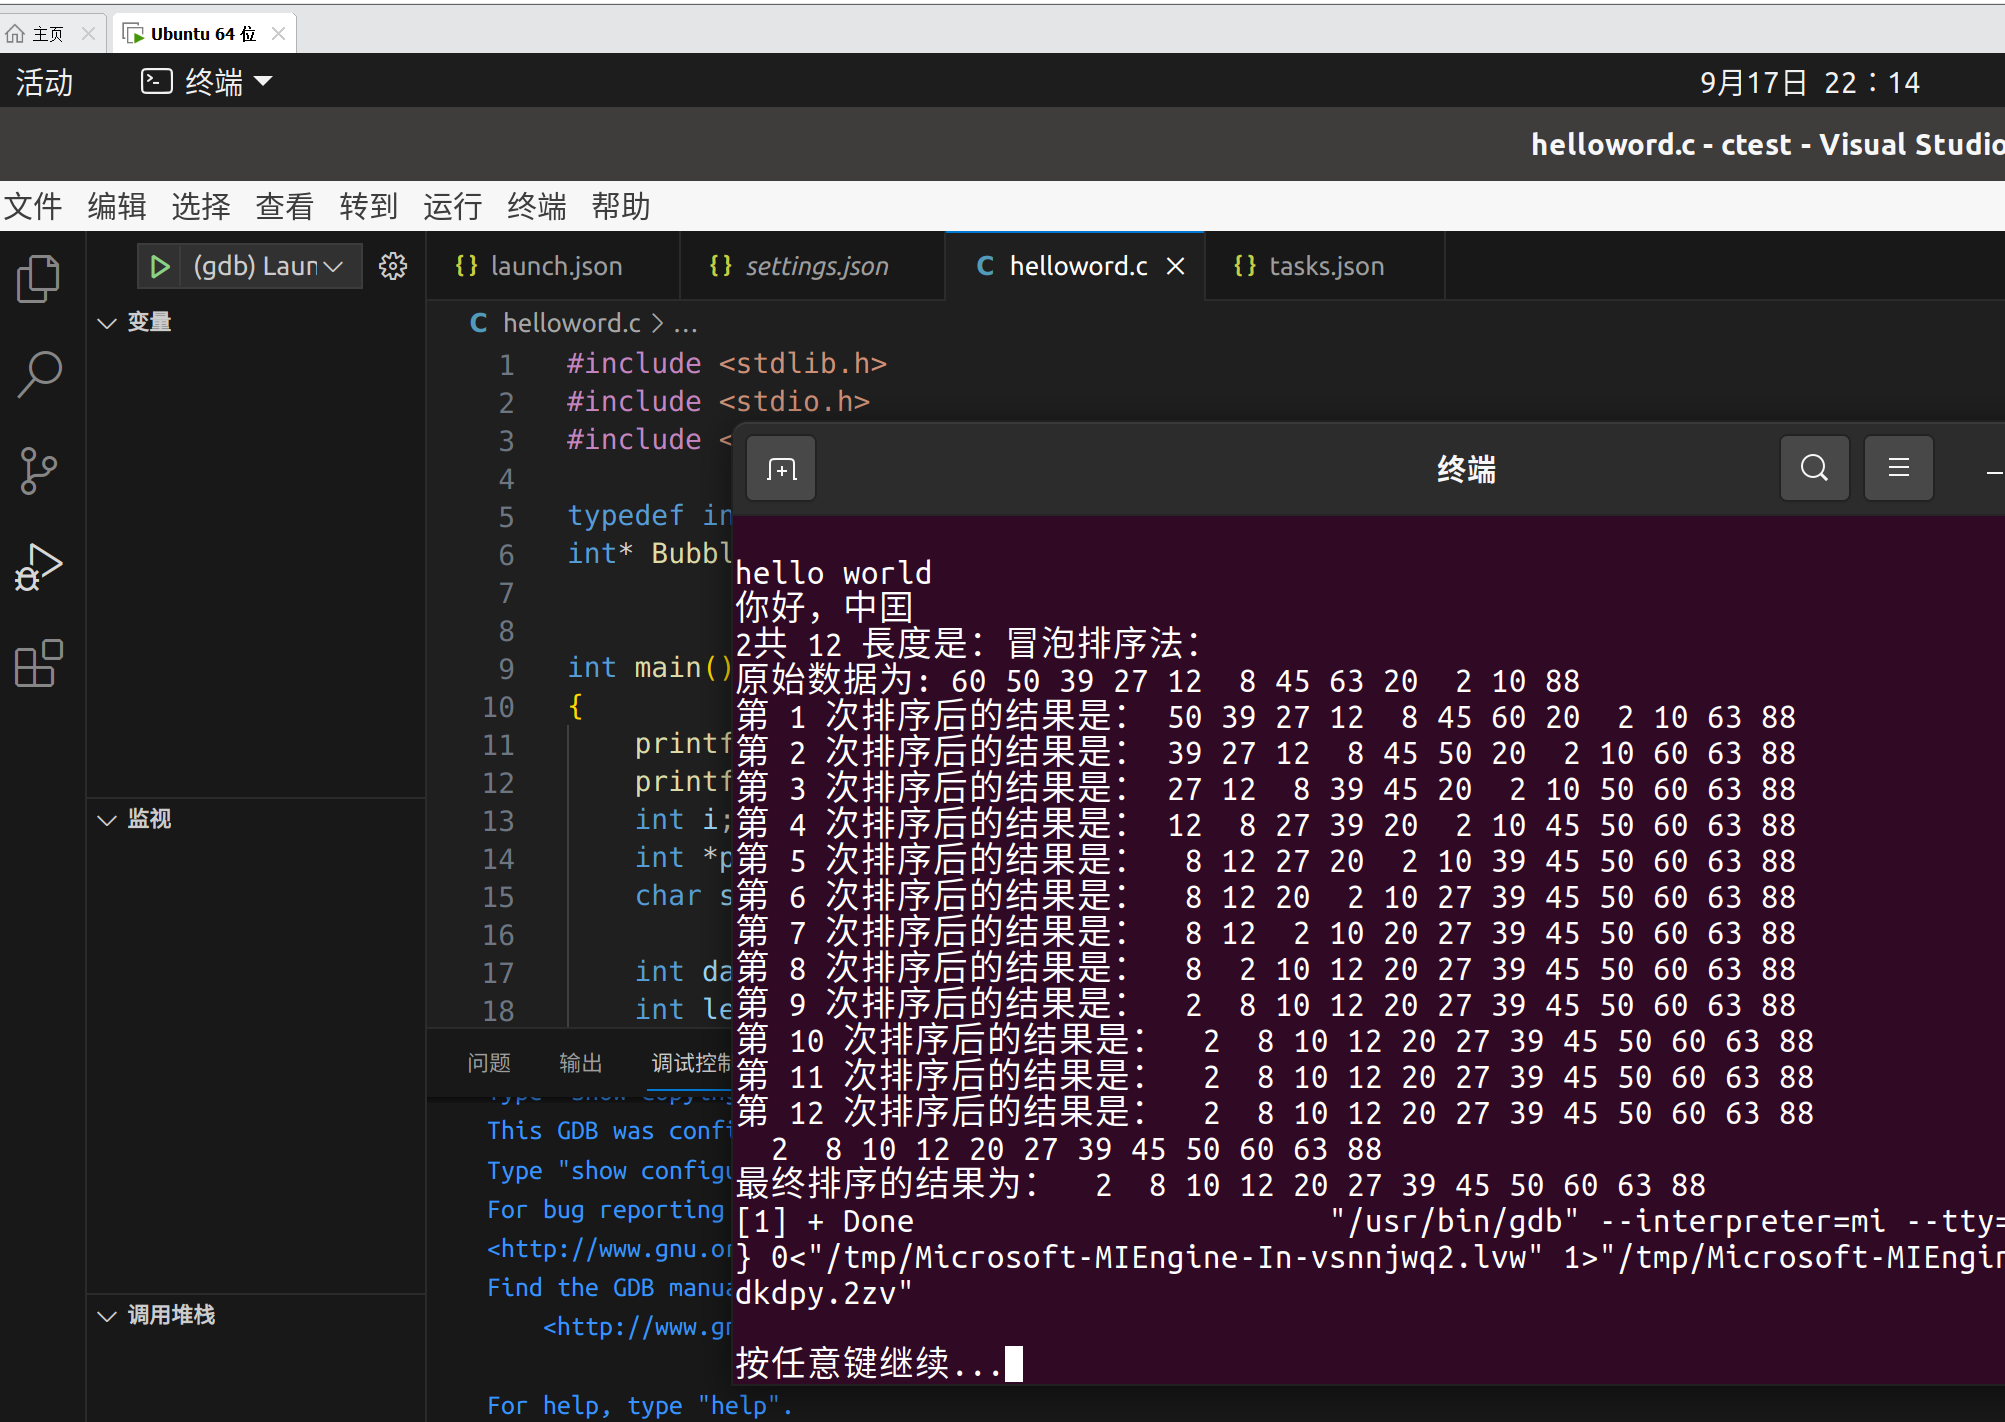This screenshot has width=2005, height=1422.
Task: Switch to the tasks.json editor tab
Action: tap(1324, 266)
